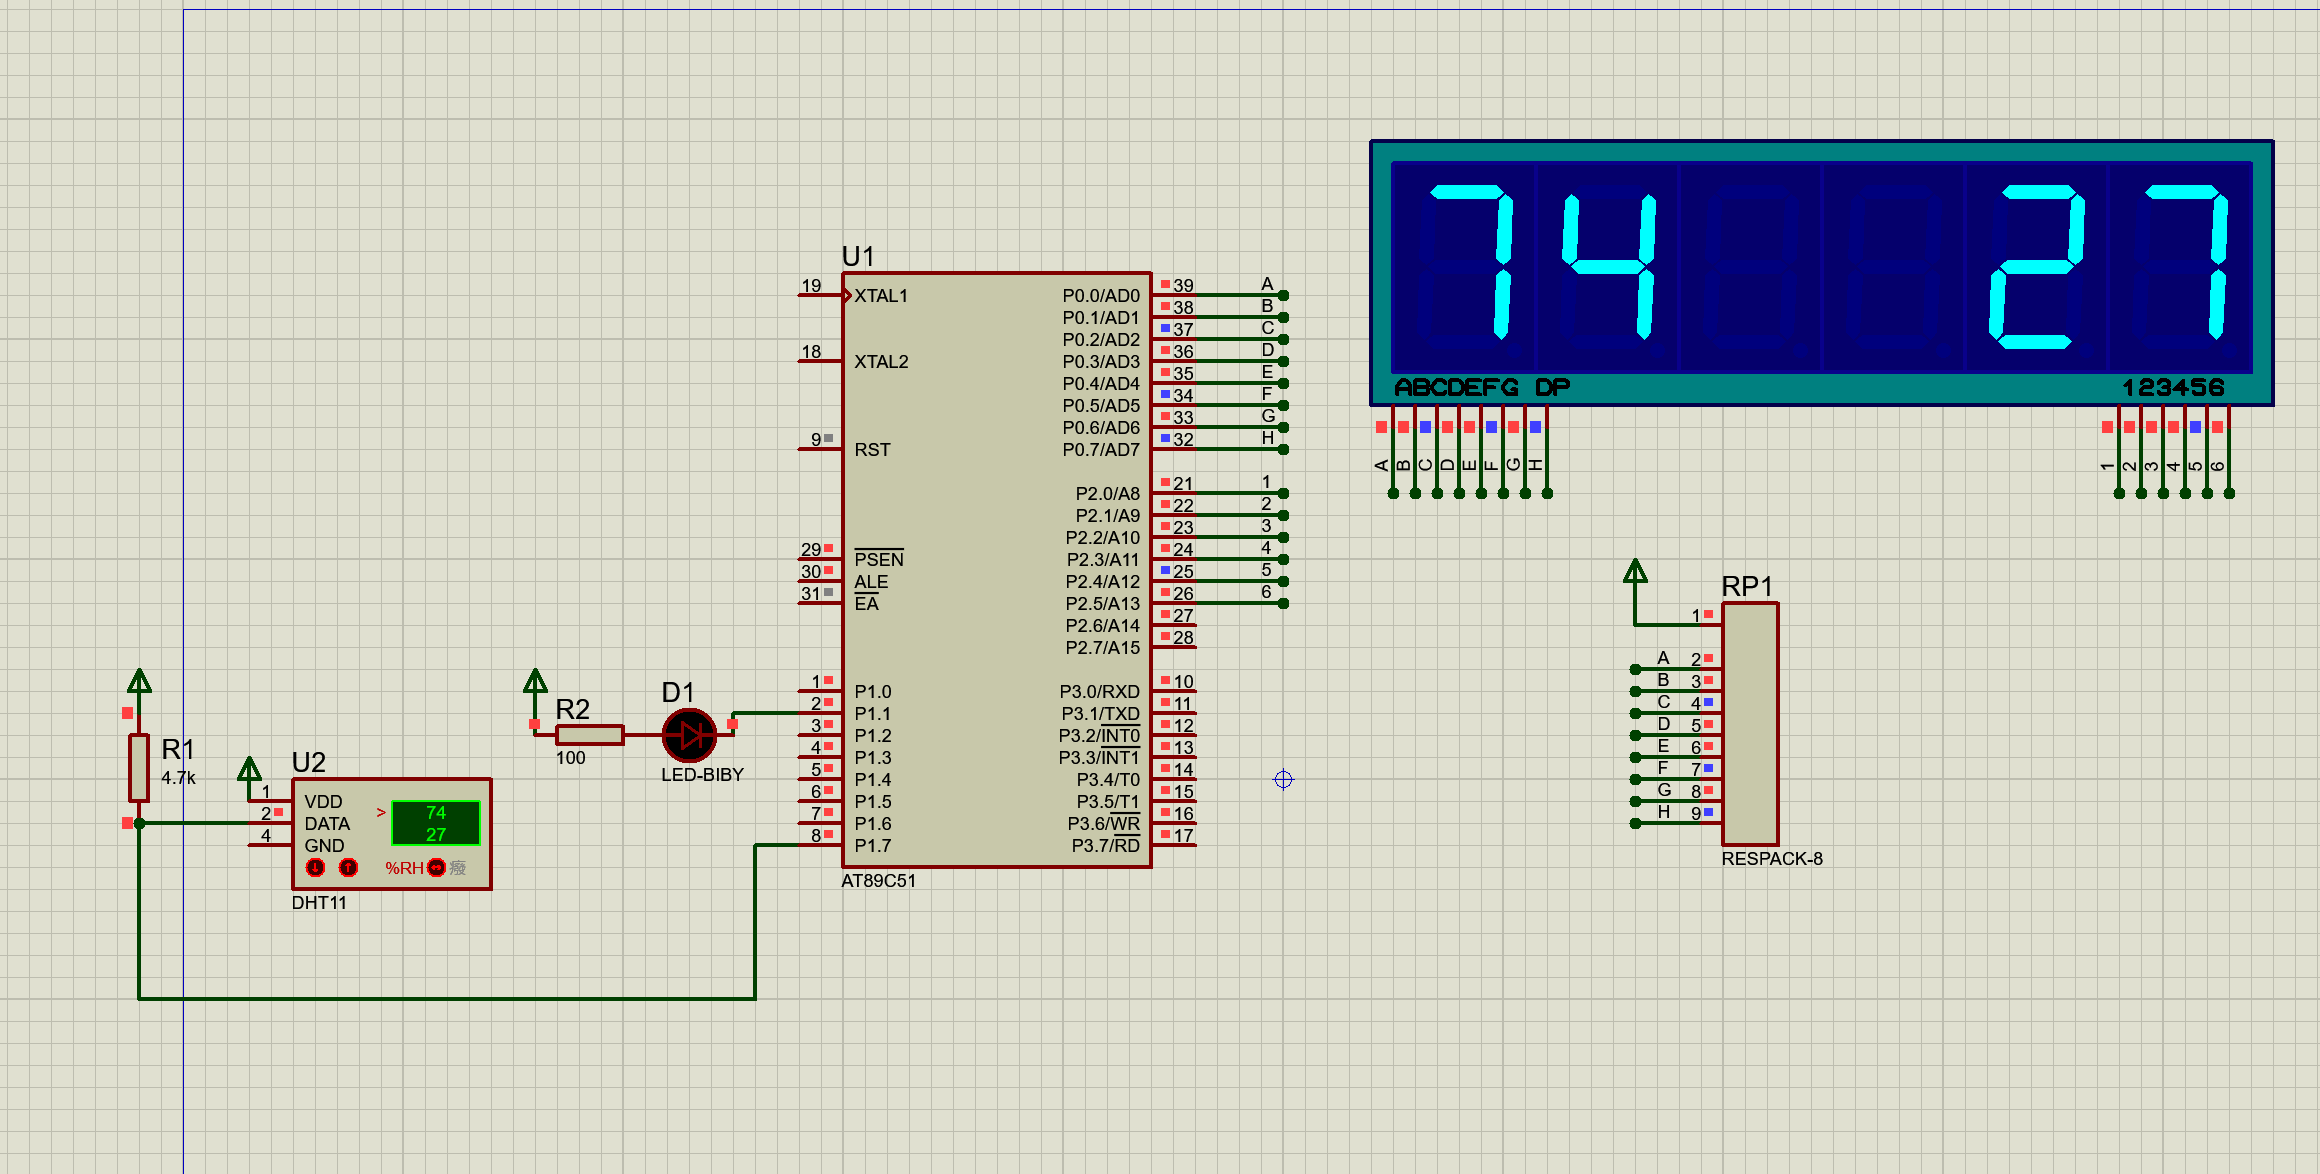This screenshot has height=1174, width=2320.
Task: Click the XTAL1 pin 19 of U1
Action: tap(818, 295)
